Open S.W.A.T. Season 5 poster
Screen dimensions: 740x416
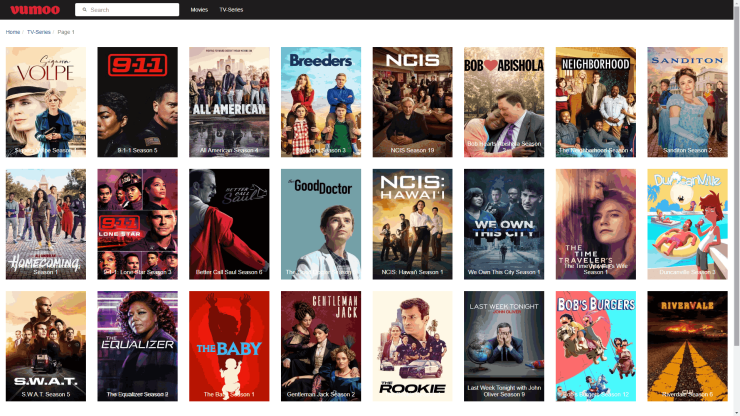pyautogui.click(x=46, y=346)
